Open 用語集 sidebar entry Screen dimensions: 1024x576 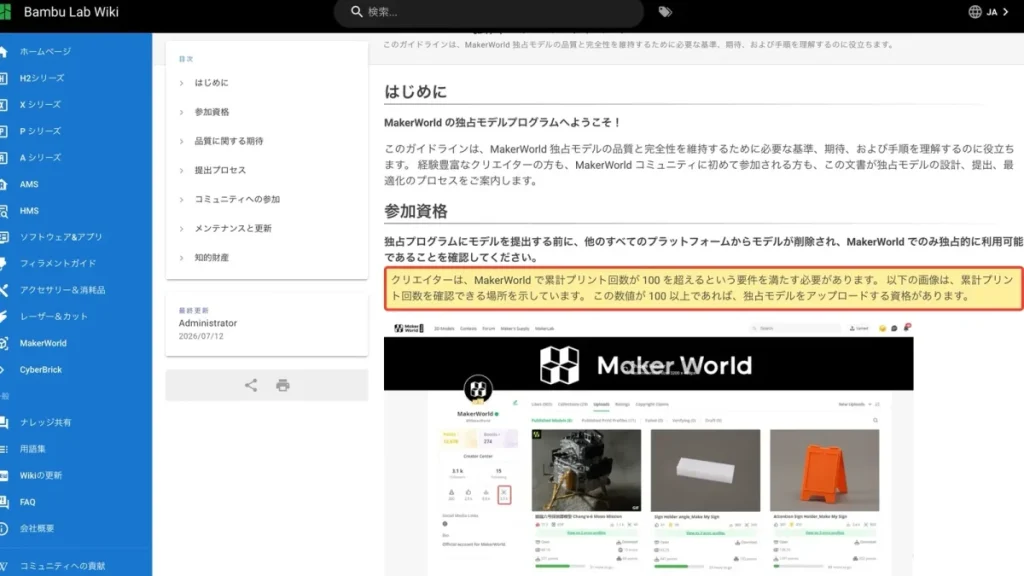(33, 449)
